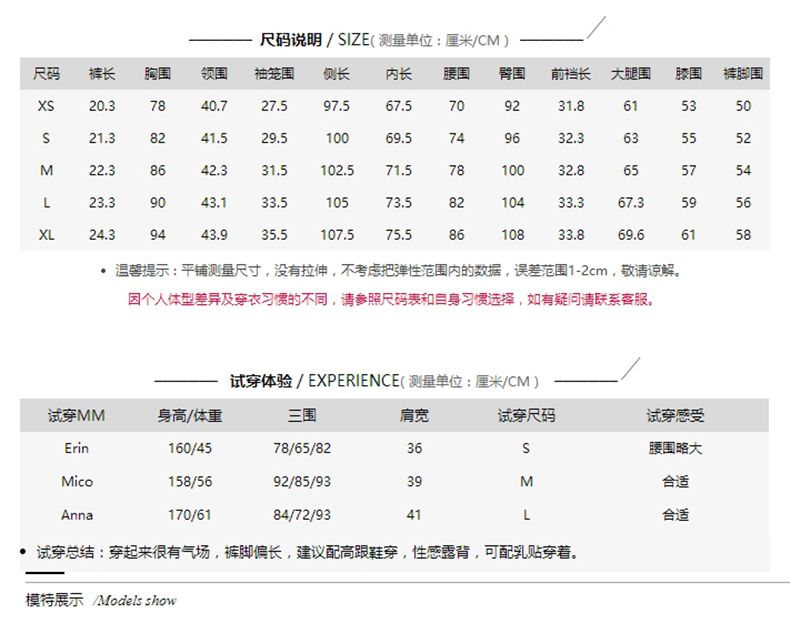The width and height of the screenshot is (790, 636).
Task: Click the XS size row label
Action: click(x=46, y=106)
